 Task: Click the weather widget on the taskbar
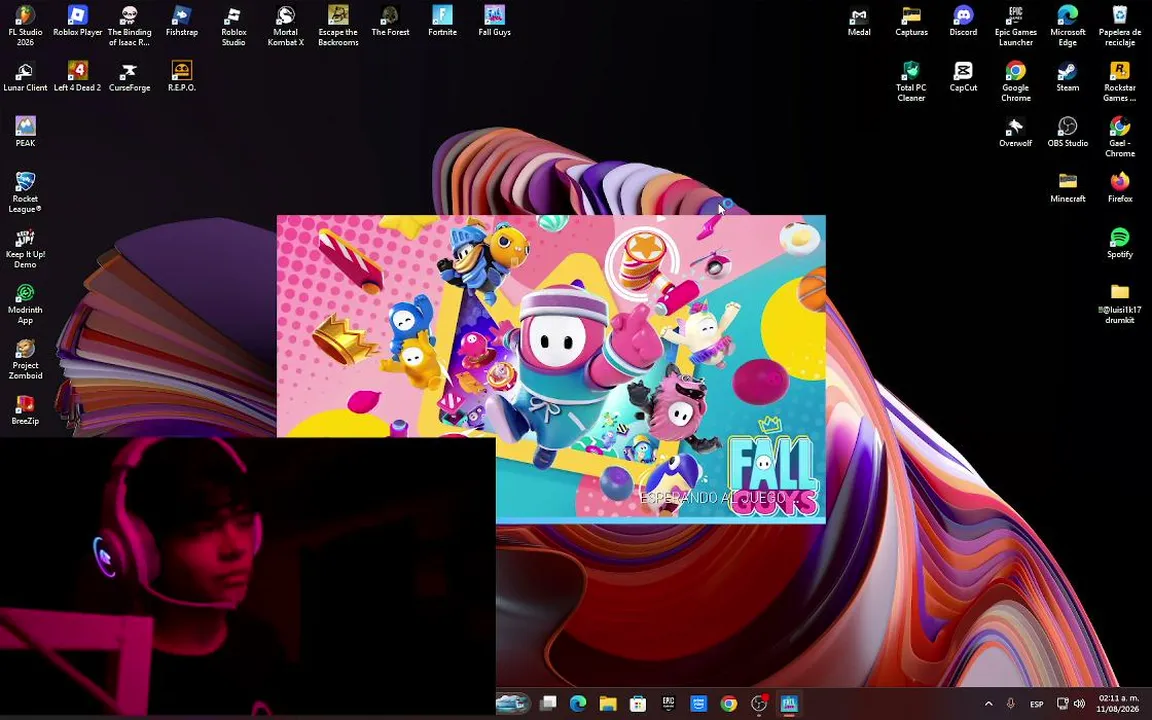point(512,704)
